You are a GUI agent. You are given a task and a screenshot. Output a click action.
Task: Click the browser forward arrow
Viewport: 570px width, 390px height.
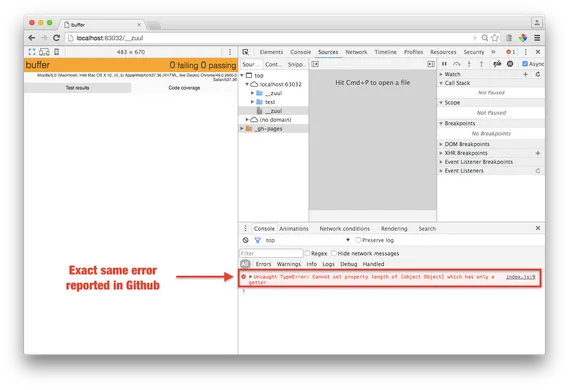click(x=44, y=38)
